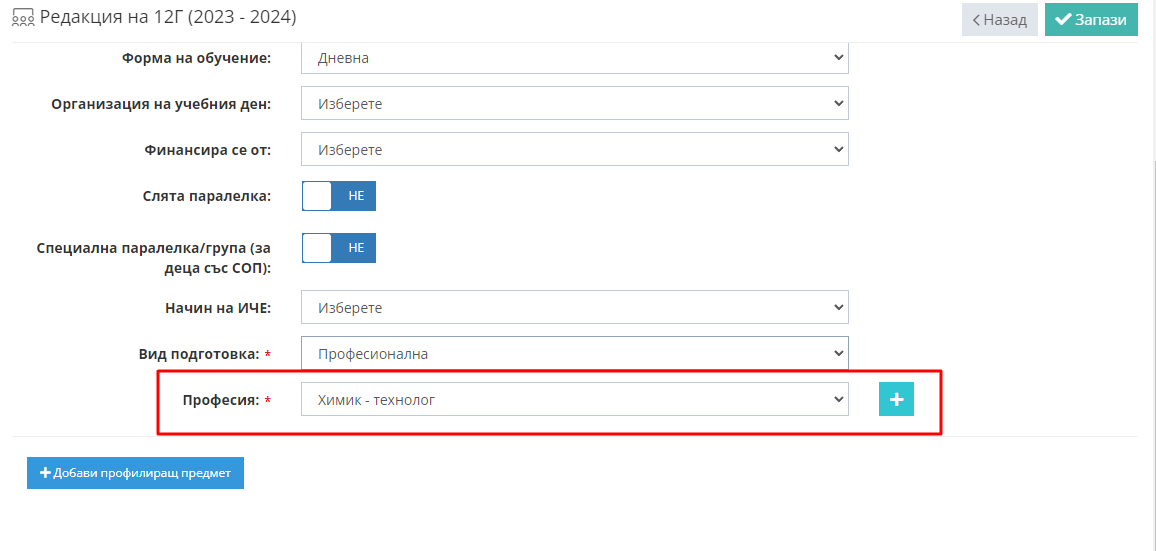
Task: Click the Добави профилиращ предмет button
Action: (x=135, y=473)
